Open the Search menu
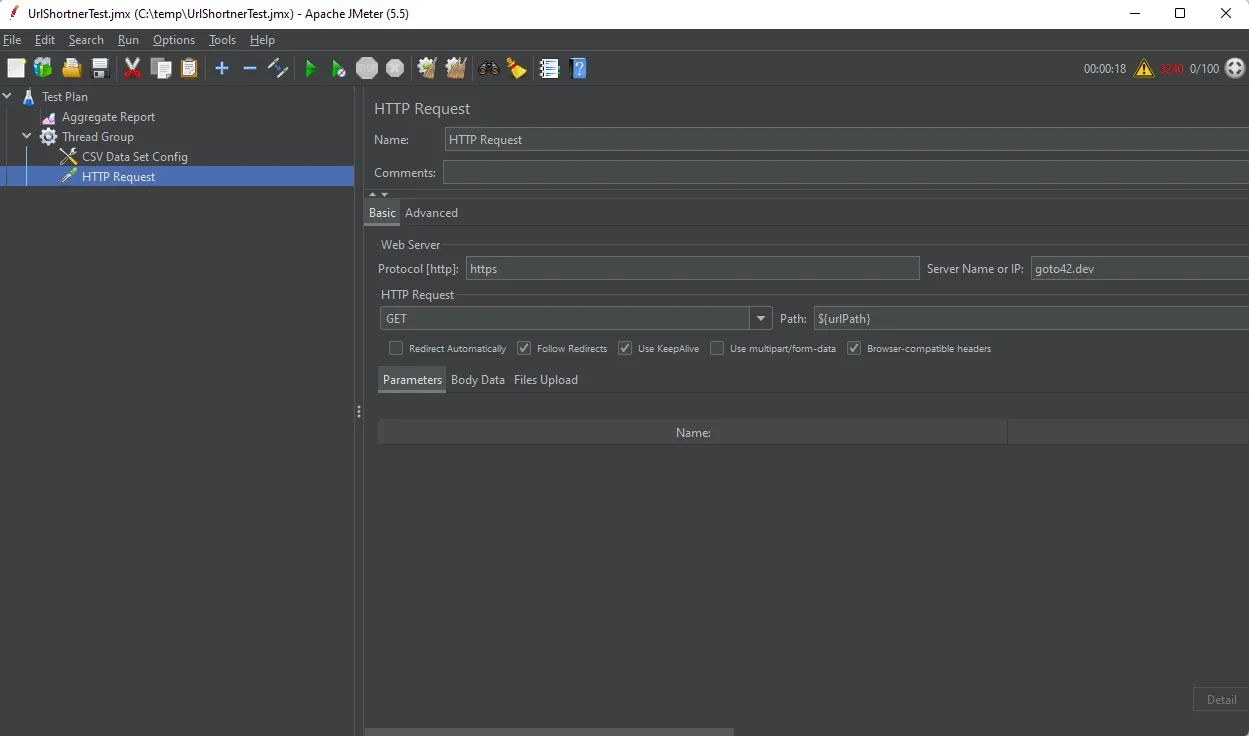Image resolution: width=1249 pixels, height=736 pixels. (x=86, y=40)
